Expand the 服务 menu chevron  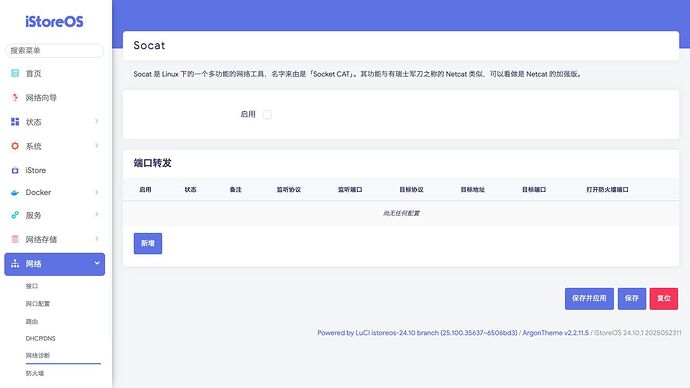(x=96, y=214)
